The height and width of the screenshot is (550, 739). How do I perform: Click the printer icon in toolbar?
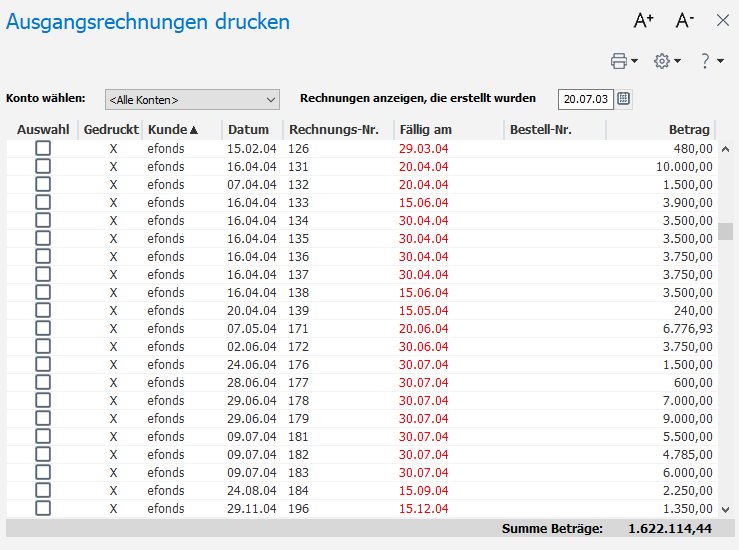(x=619, y=62)
